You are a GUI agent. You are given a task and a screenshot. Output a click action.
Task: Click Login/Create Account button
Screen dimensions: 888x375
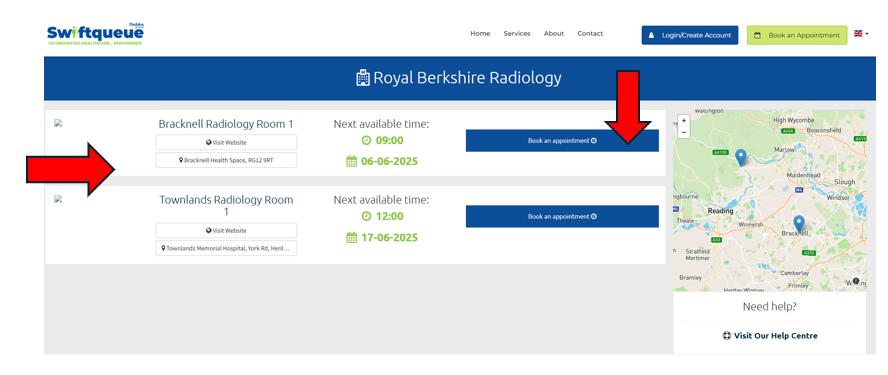[690, 35]
